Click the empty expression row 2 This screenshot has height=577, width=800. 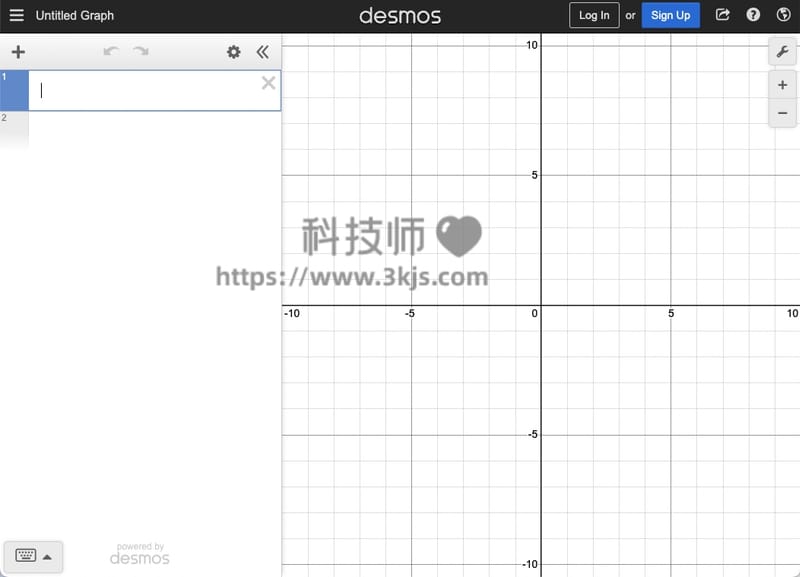140,128
